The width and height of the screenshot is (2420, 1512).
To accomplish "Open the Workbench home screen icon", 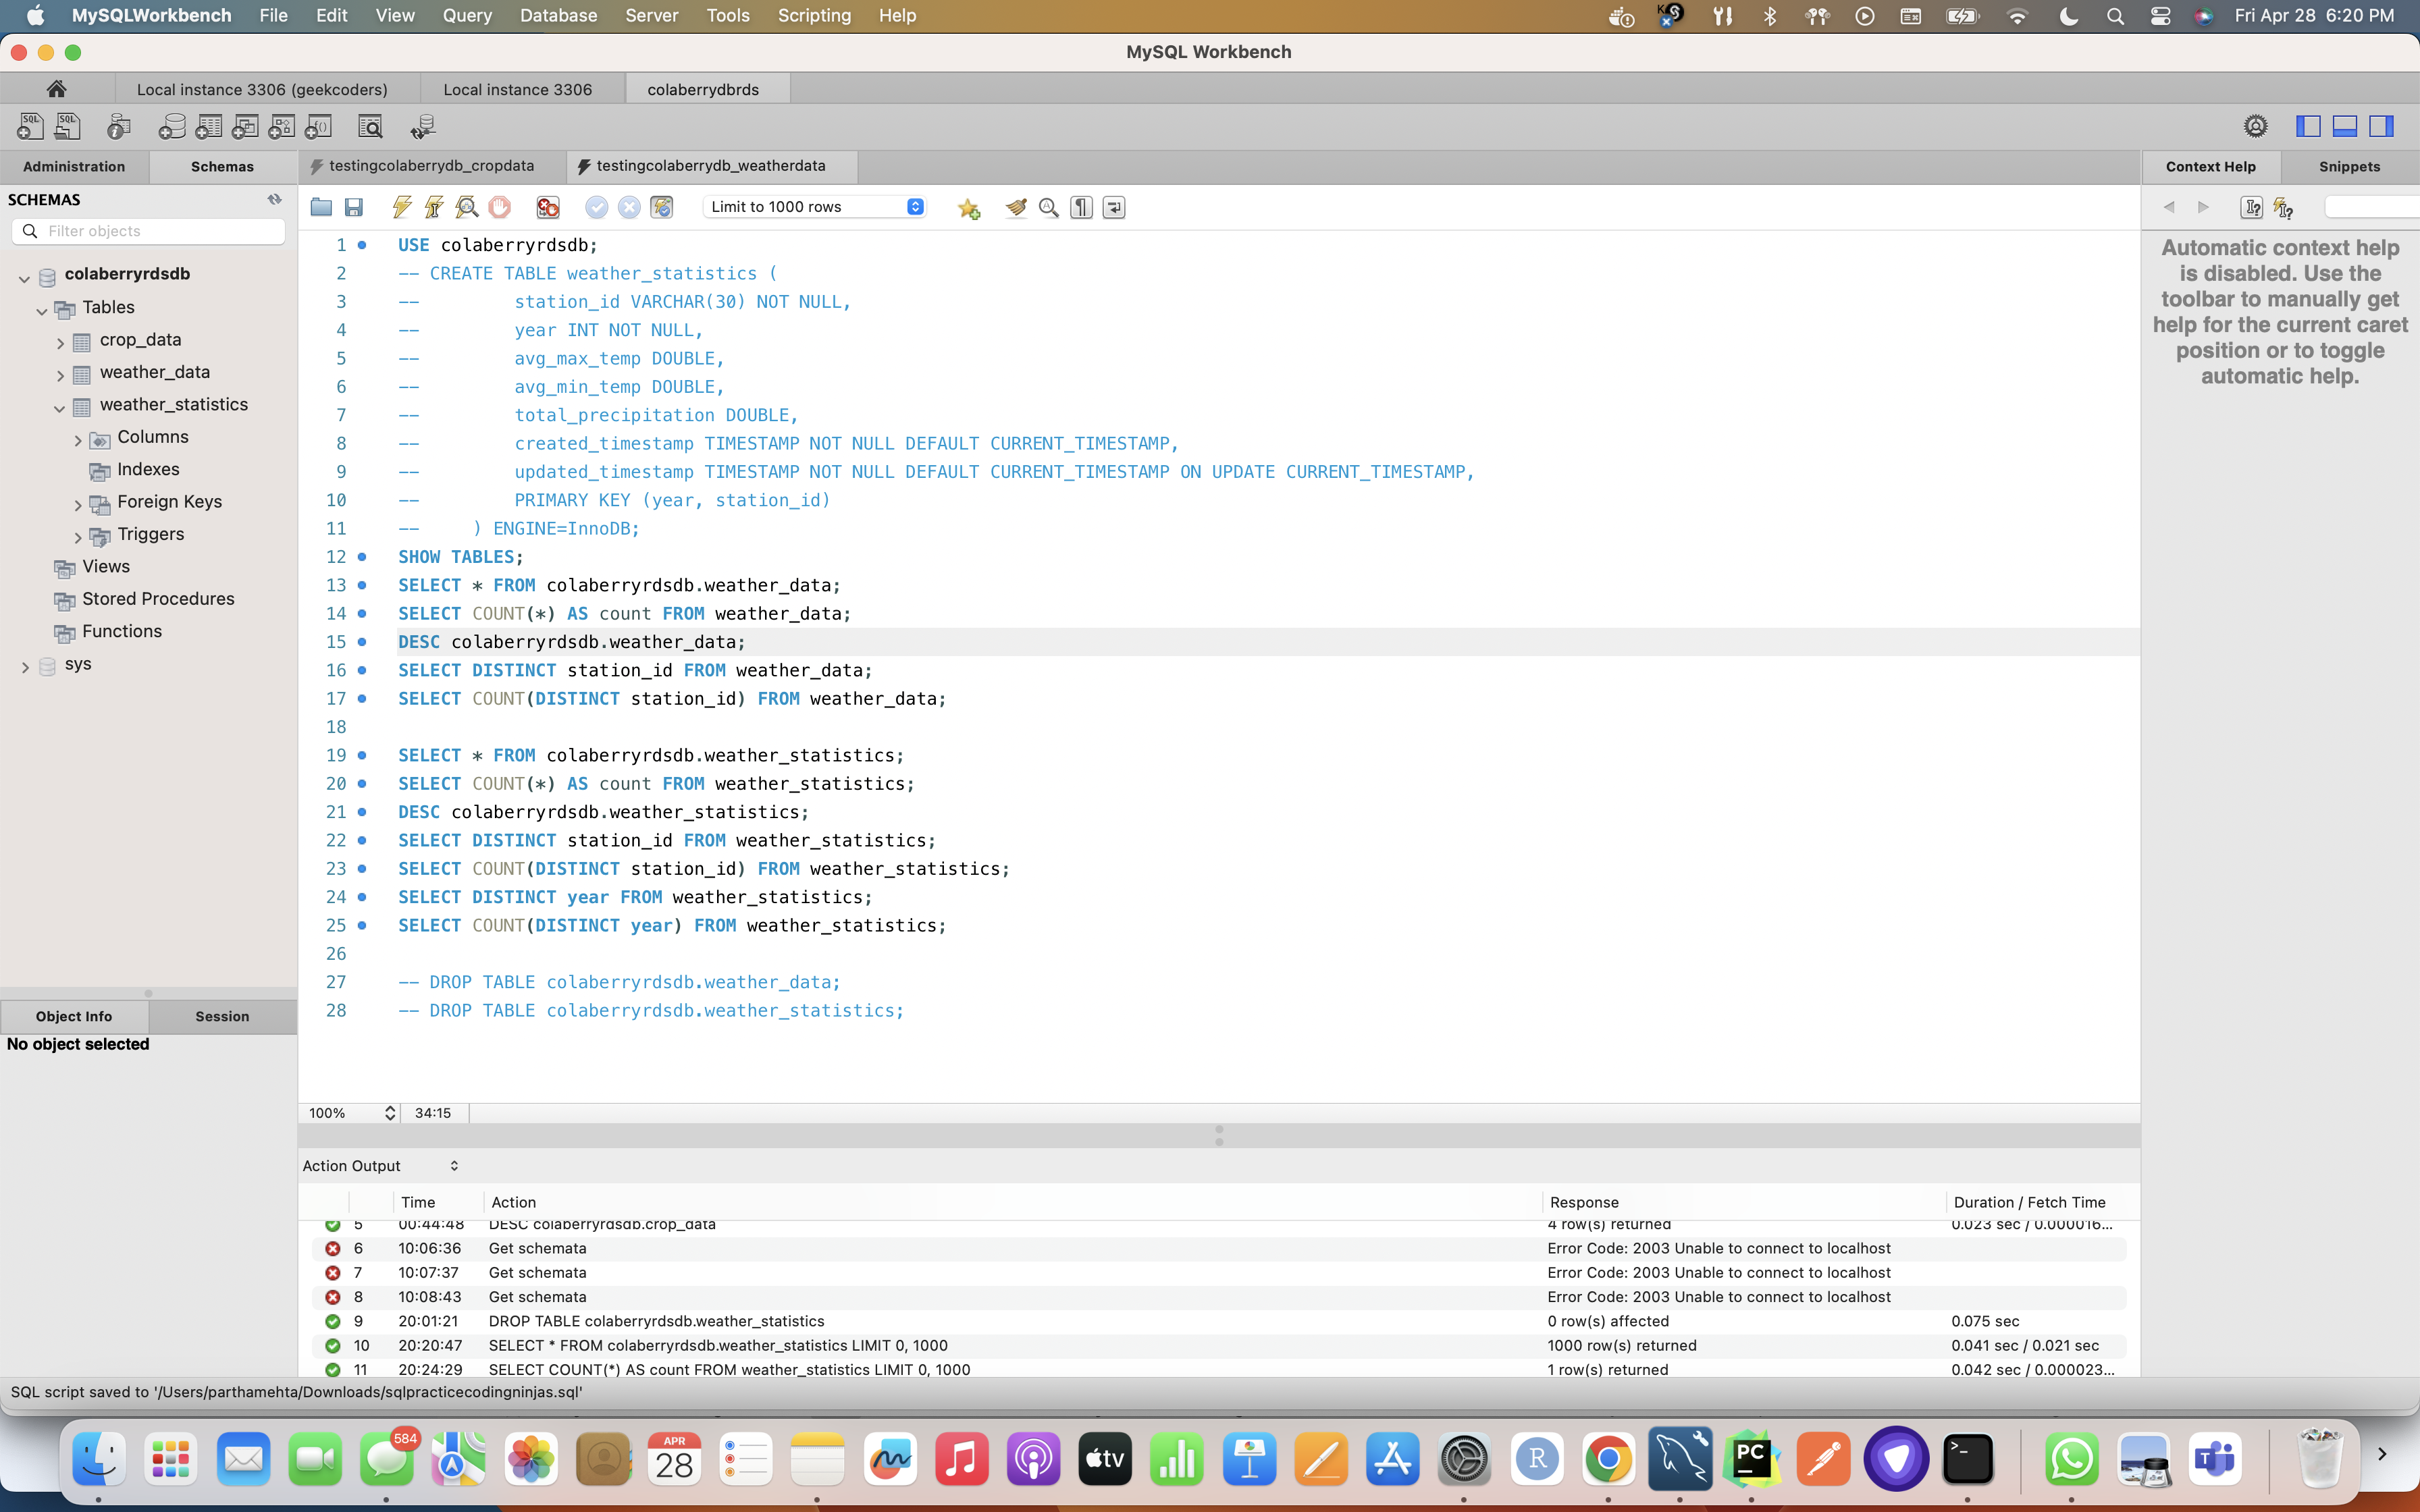I will 57,89.
